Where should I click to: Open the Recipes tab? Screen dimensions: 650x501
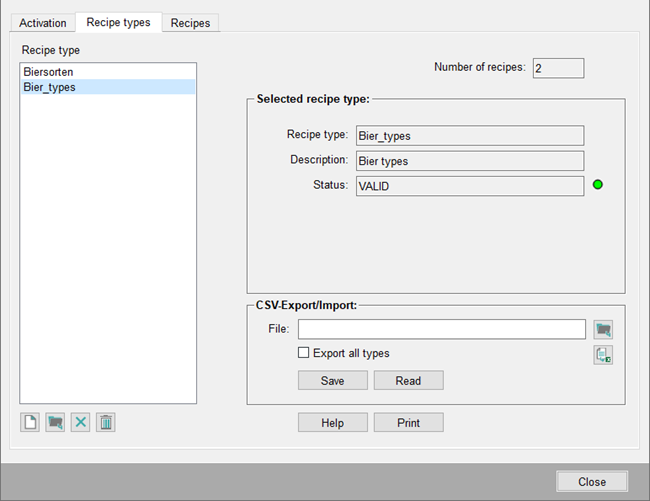click(x=190, y=23)
